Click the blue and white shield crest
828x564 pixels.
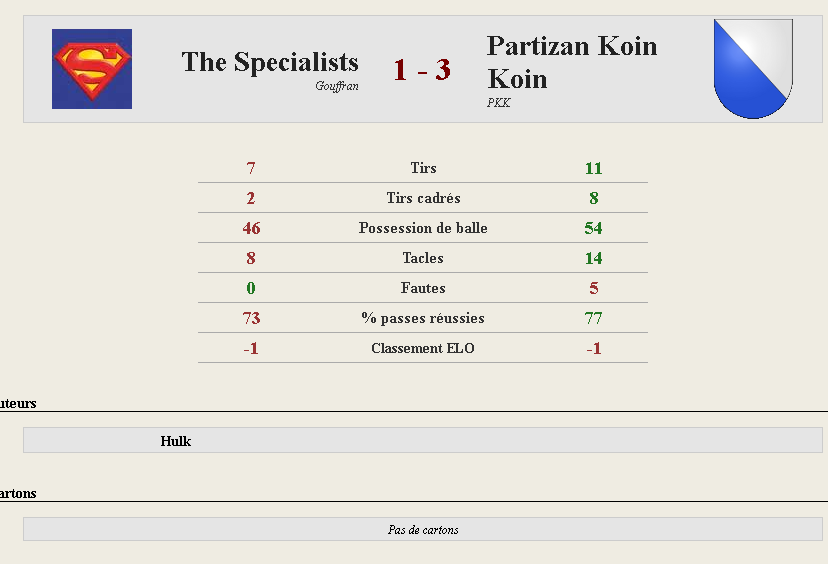[x=753, y=69]
